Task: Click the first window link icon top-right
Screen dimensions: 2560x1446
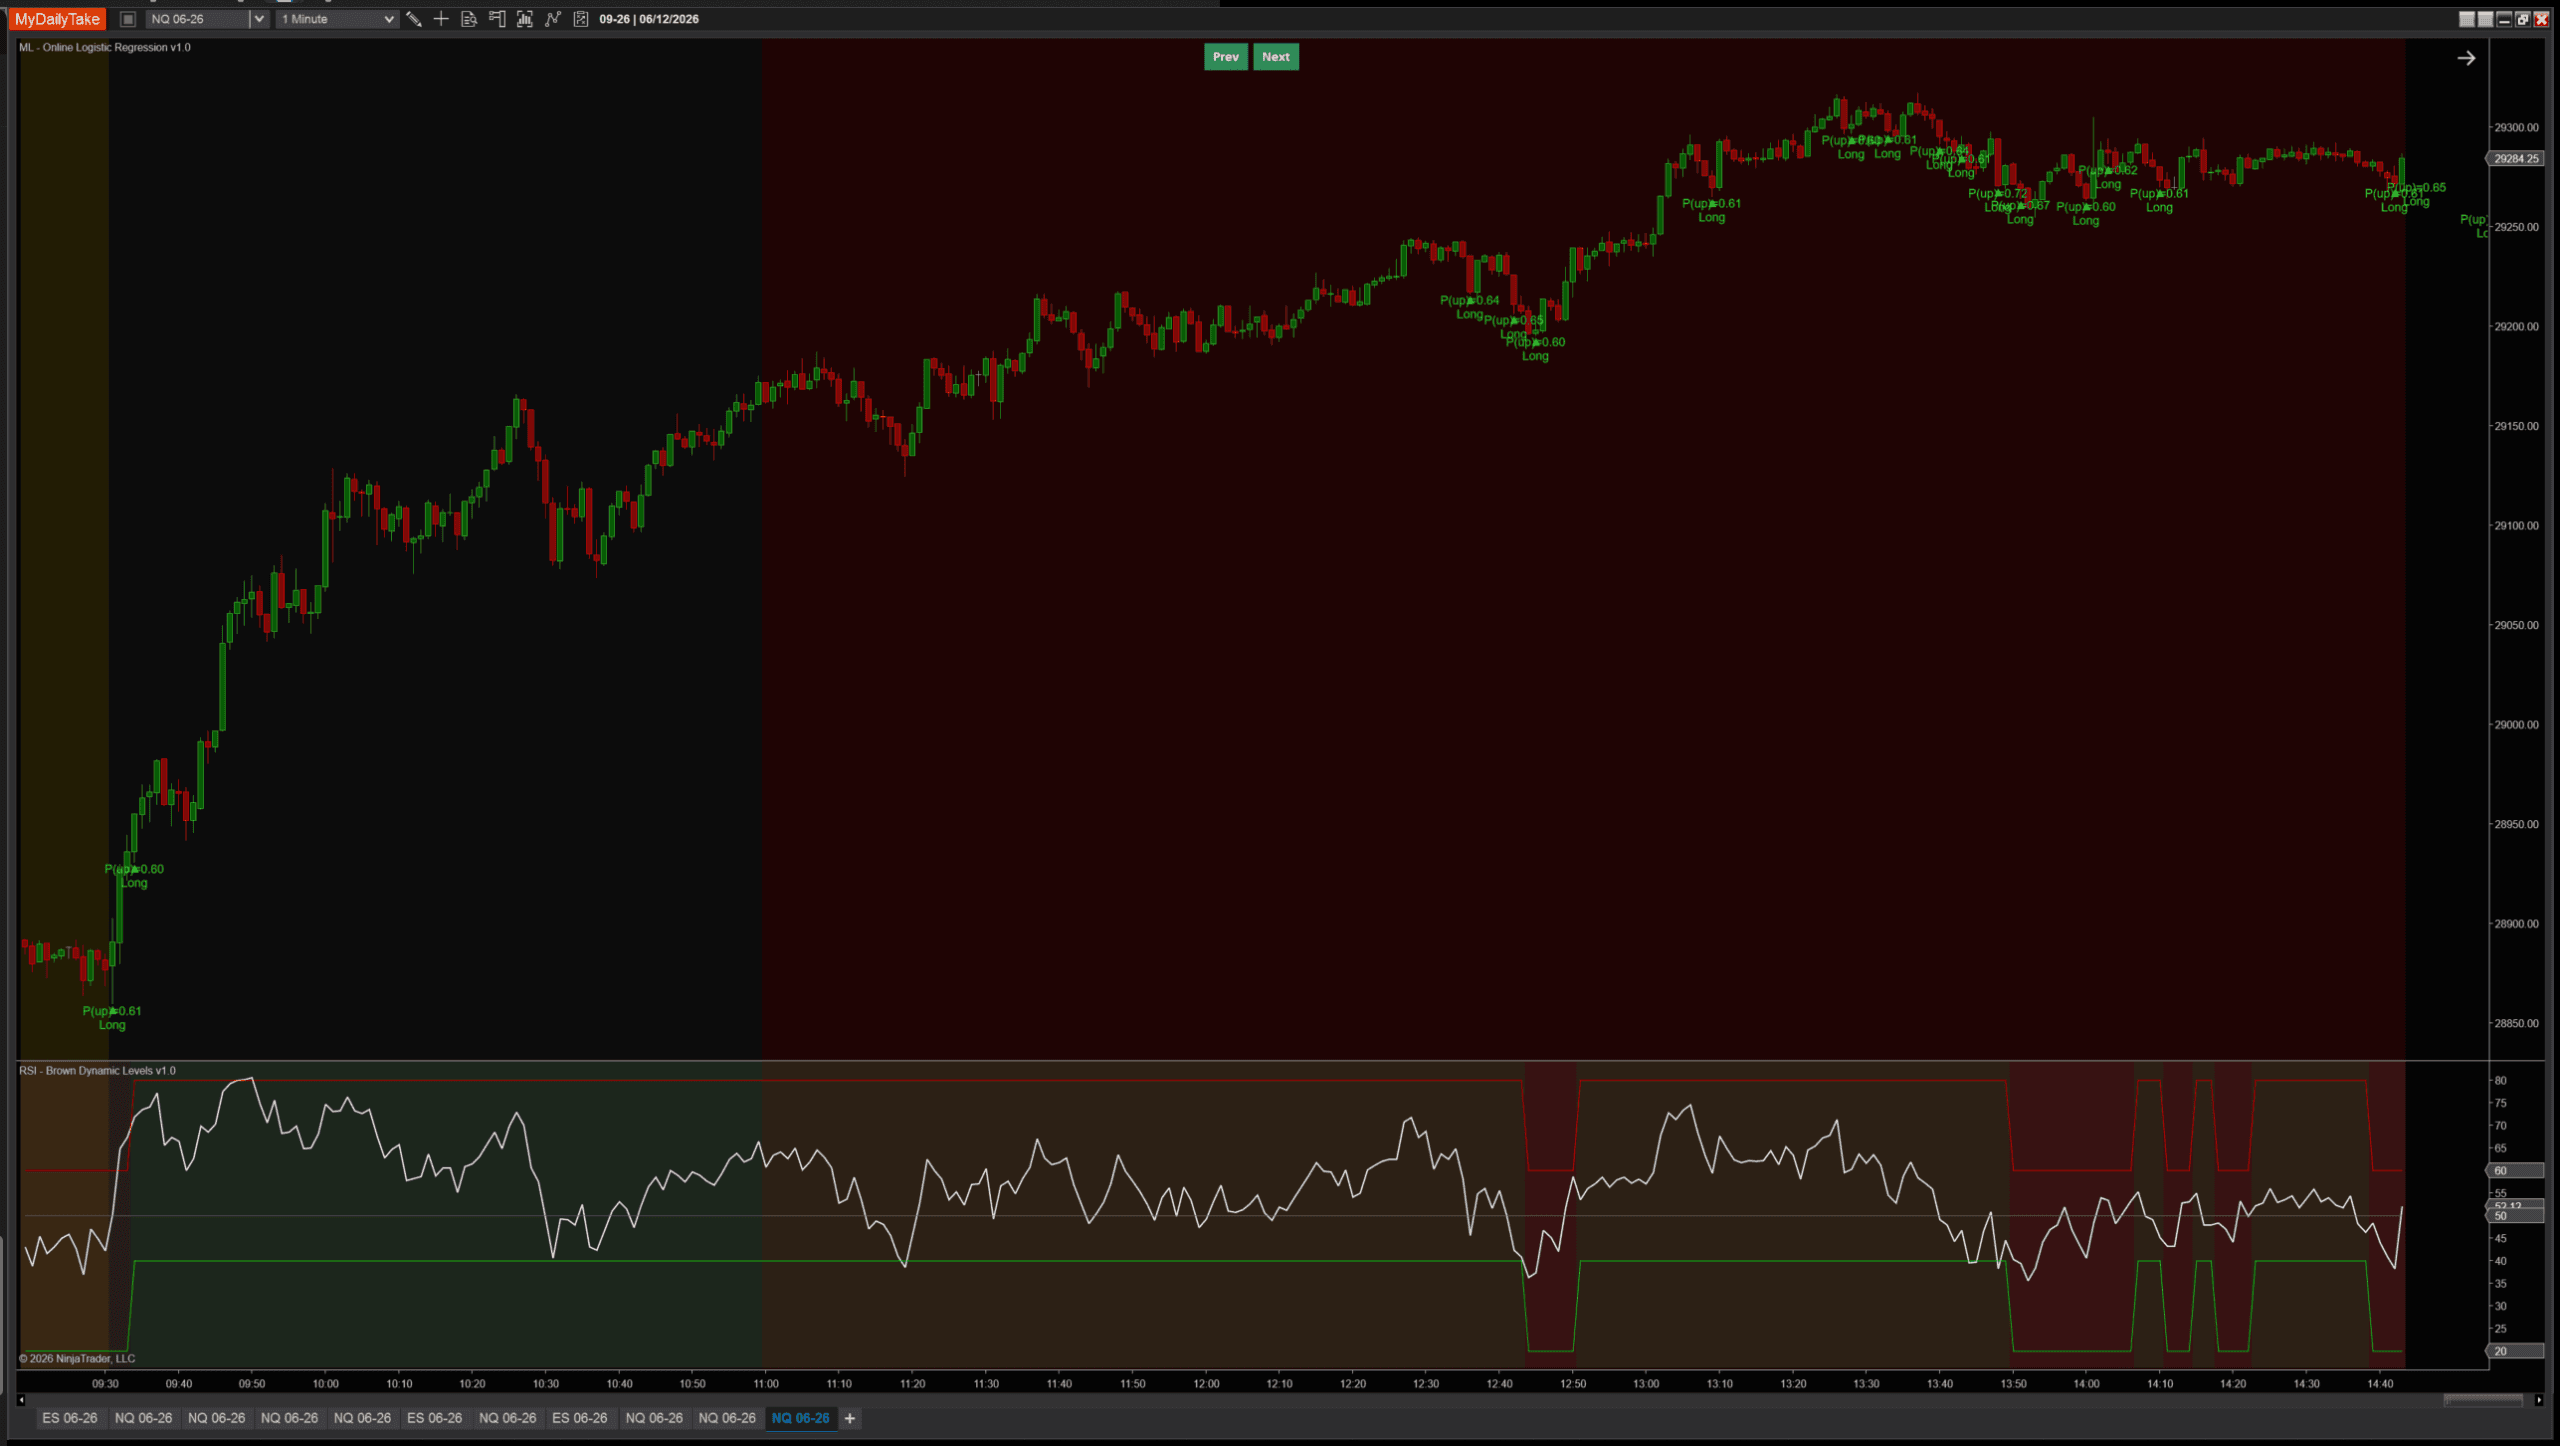Action: point(2467,19)
